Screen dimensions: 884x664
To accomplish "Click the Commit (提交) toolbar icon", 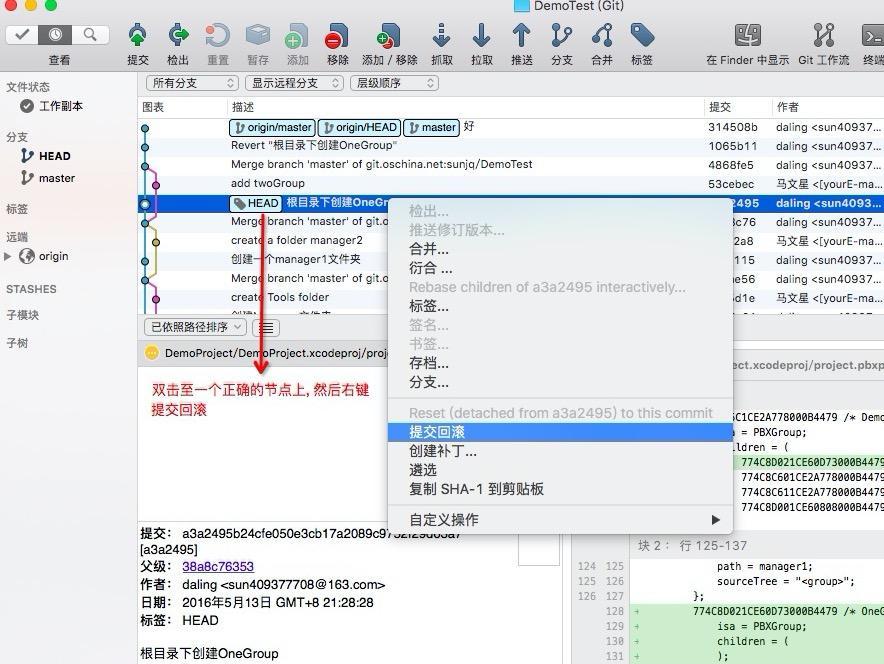I will (x=138, y=36).
